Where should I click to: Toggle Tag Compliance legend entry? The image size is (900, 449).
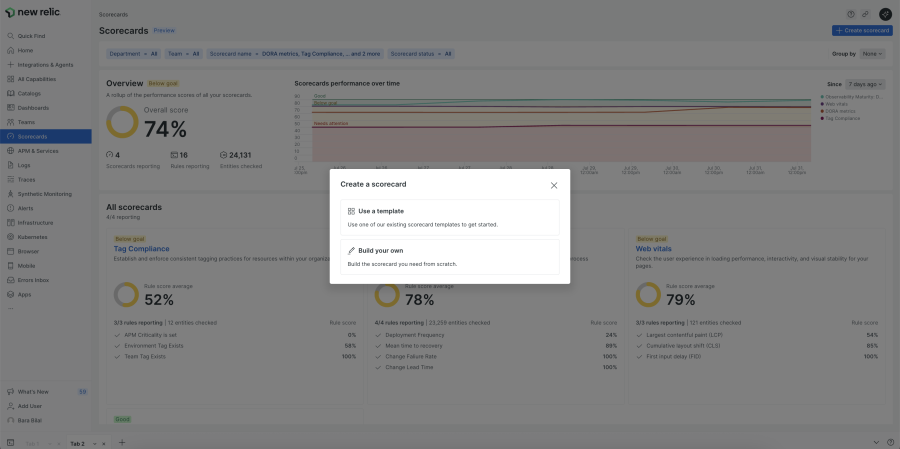(x=840, y=118)
